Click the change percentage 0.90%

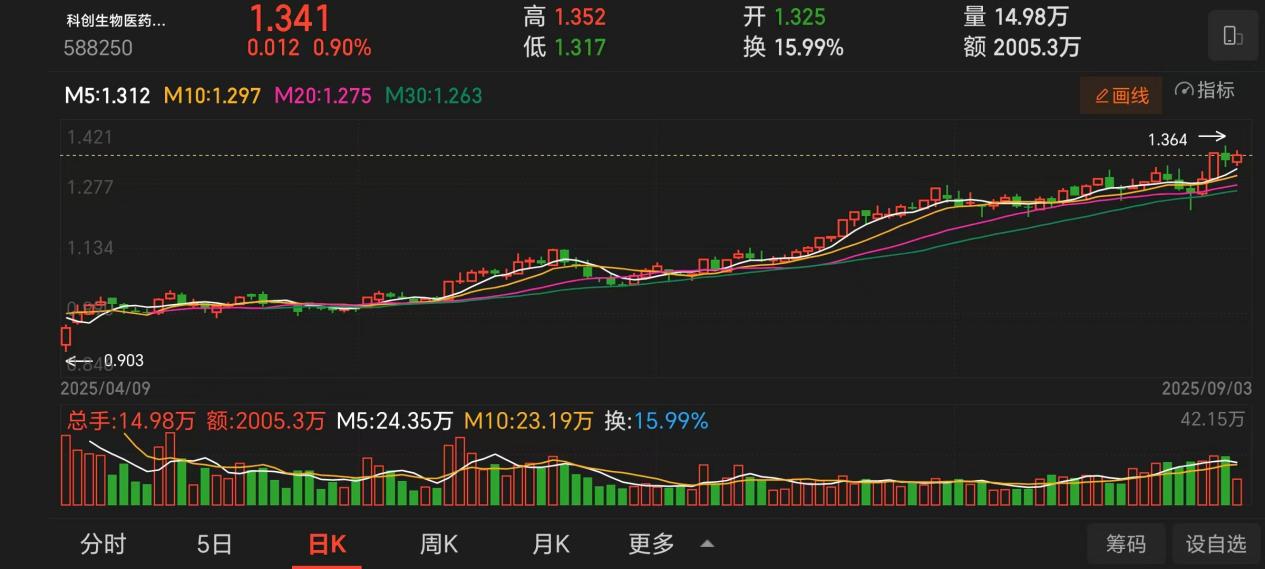[x=342, y=47]
